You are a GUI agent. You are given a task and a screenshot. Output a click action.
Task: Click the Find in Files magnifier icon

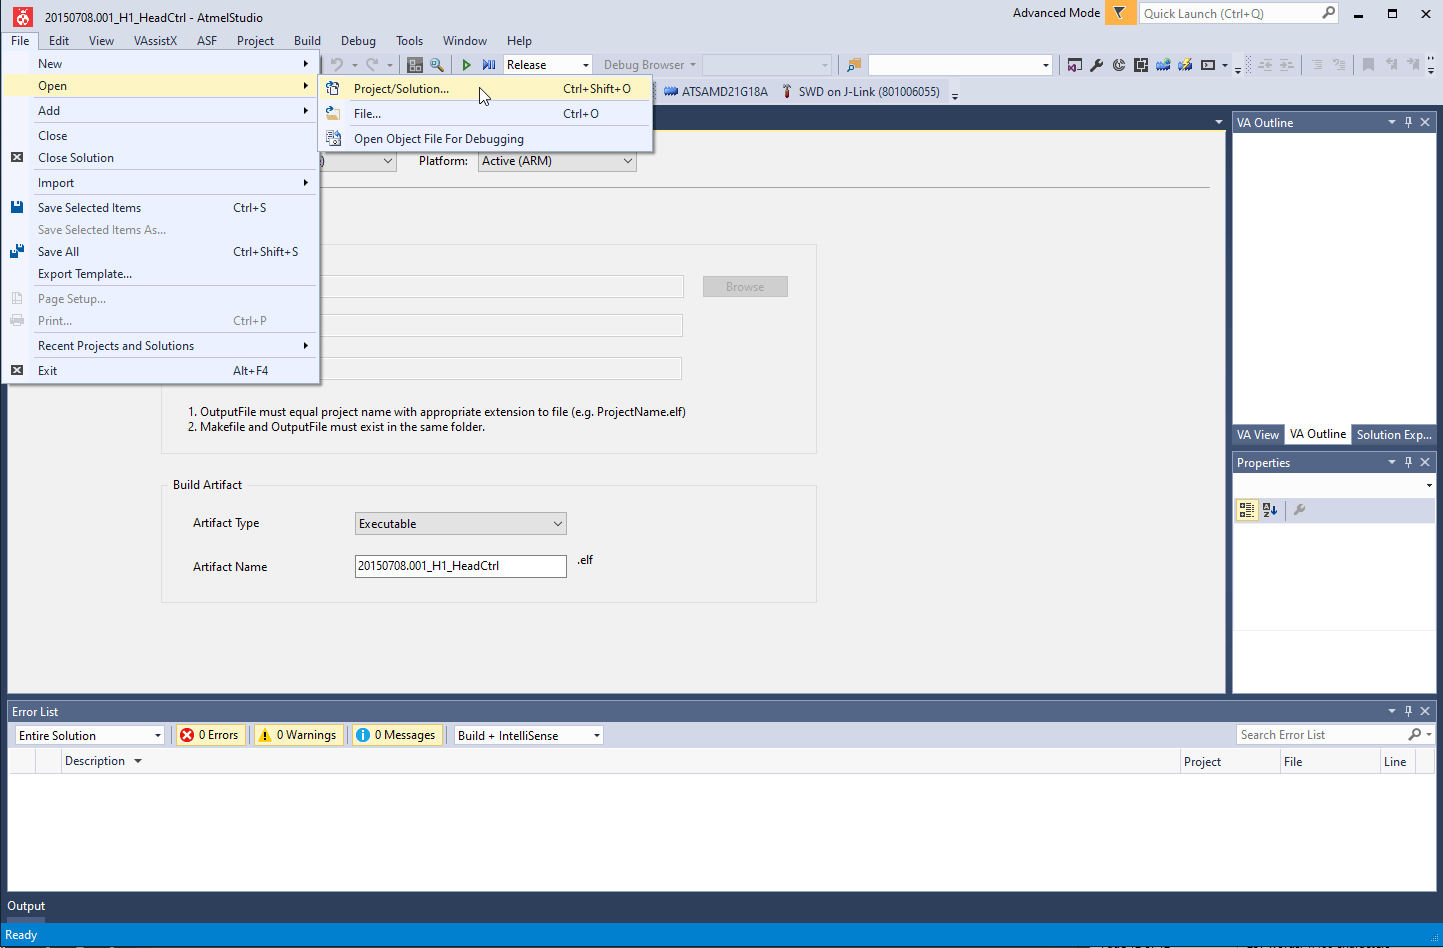click(437, 65)
